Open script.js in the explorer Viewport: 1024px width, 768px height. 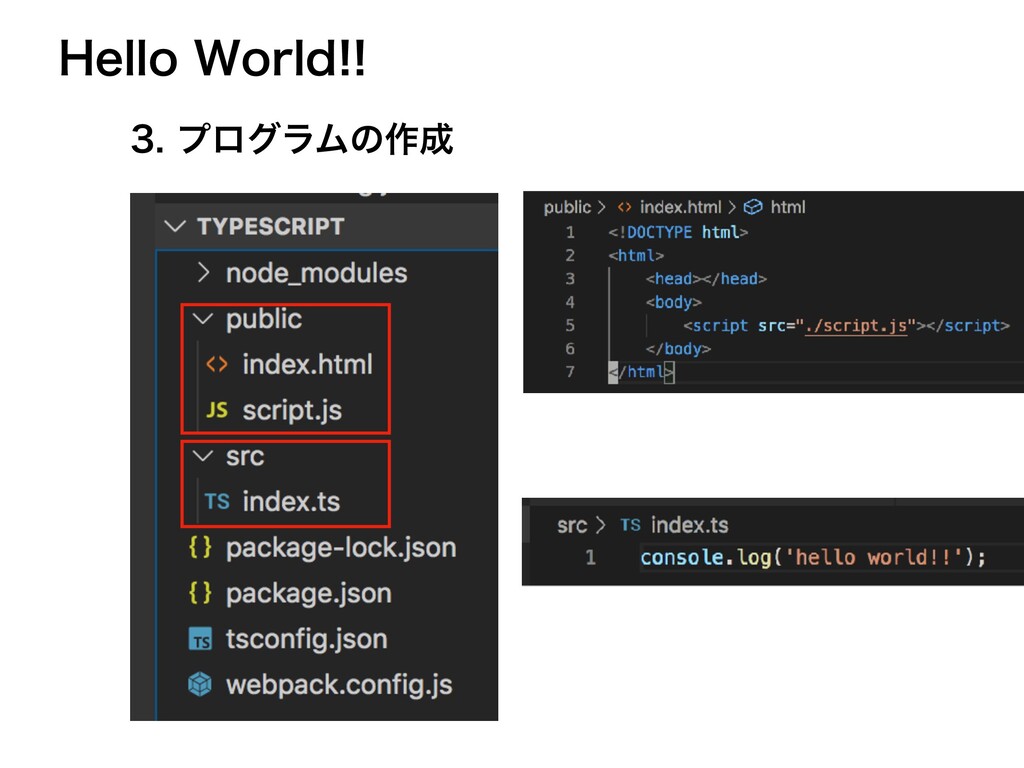[x=292, y=411]
